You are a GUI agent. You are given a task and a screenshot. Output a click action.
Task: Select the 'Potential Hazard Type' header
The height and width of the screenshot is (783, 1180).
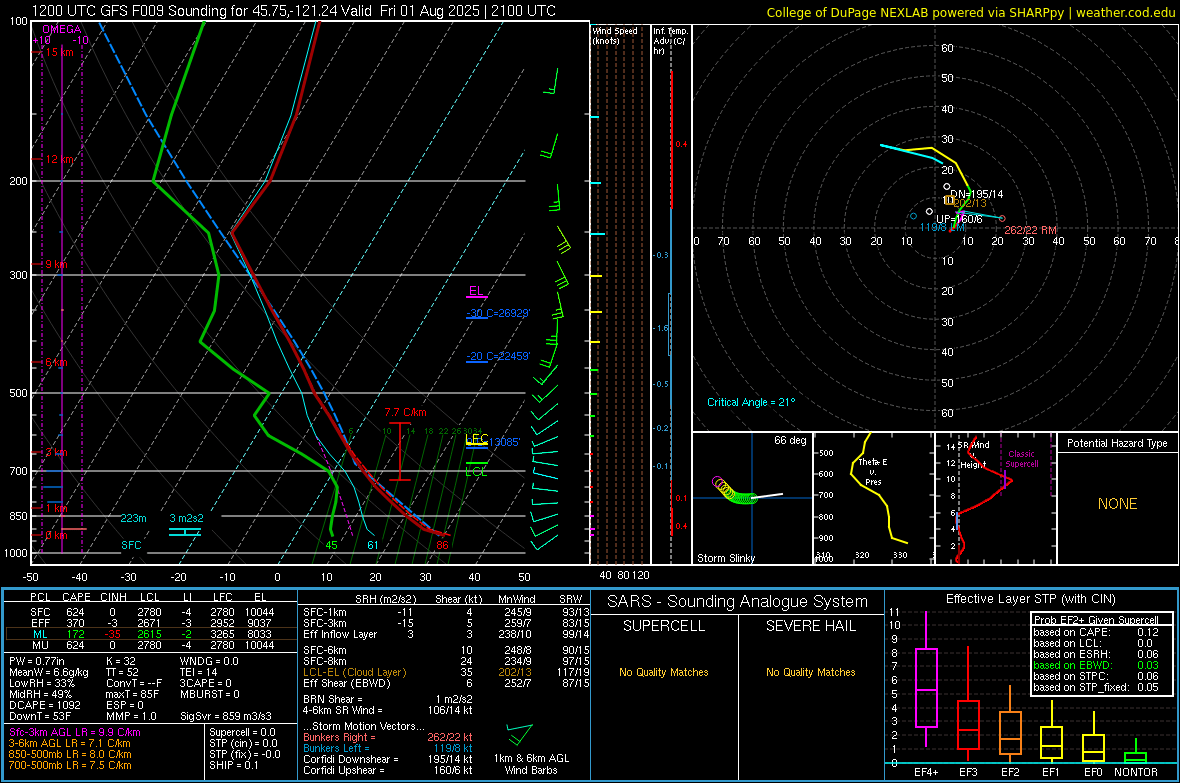click(x=1117, y=443)
